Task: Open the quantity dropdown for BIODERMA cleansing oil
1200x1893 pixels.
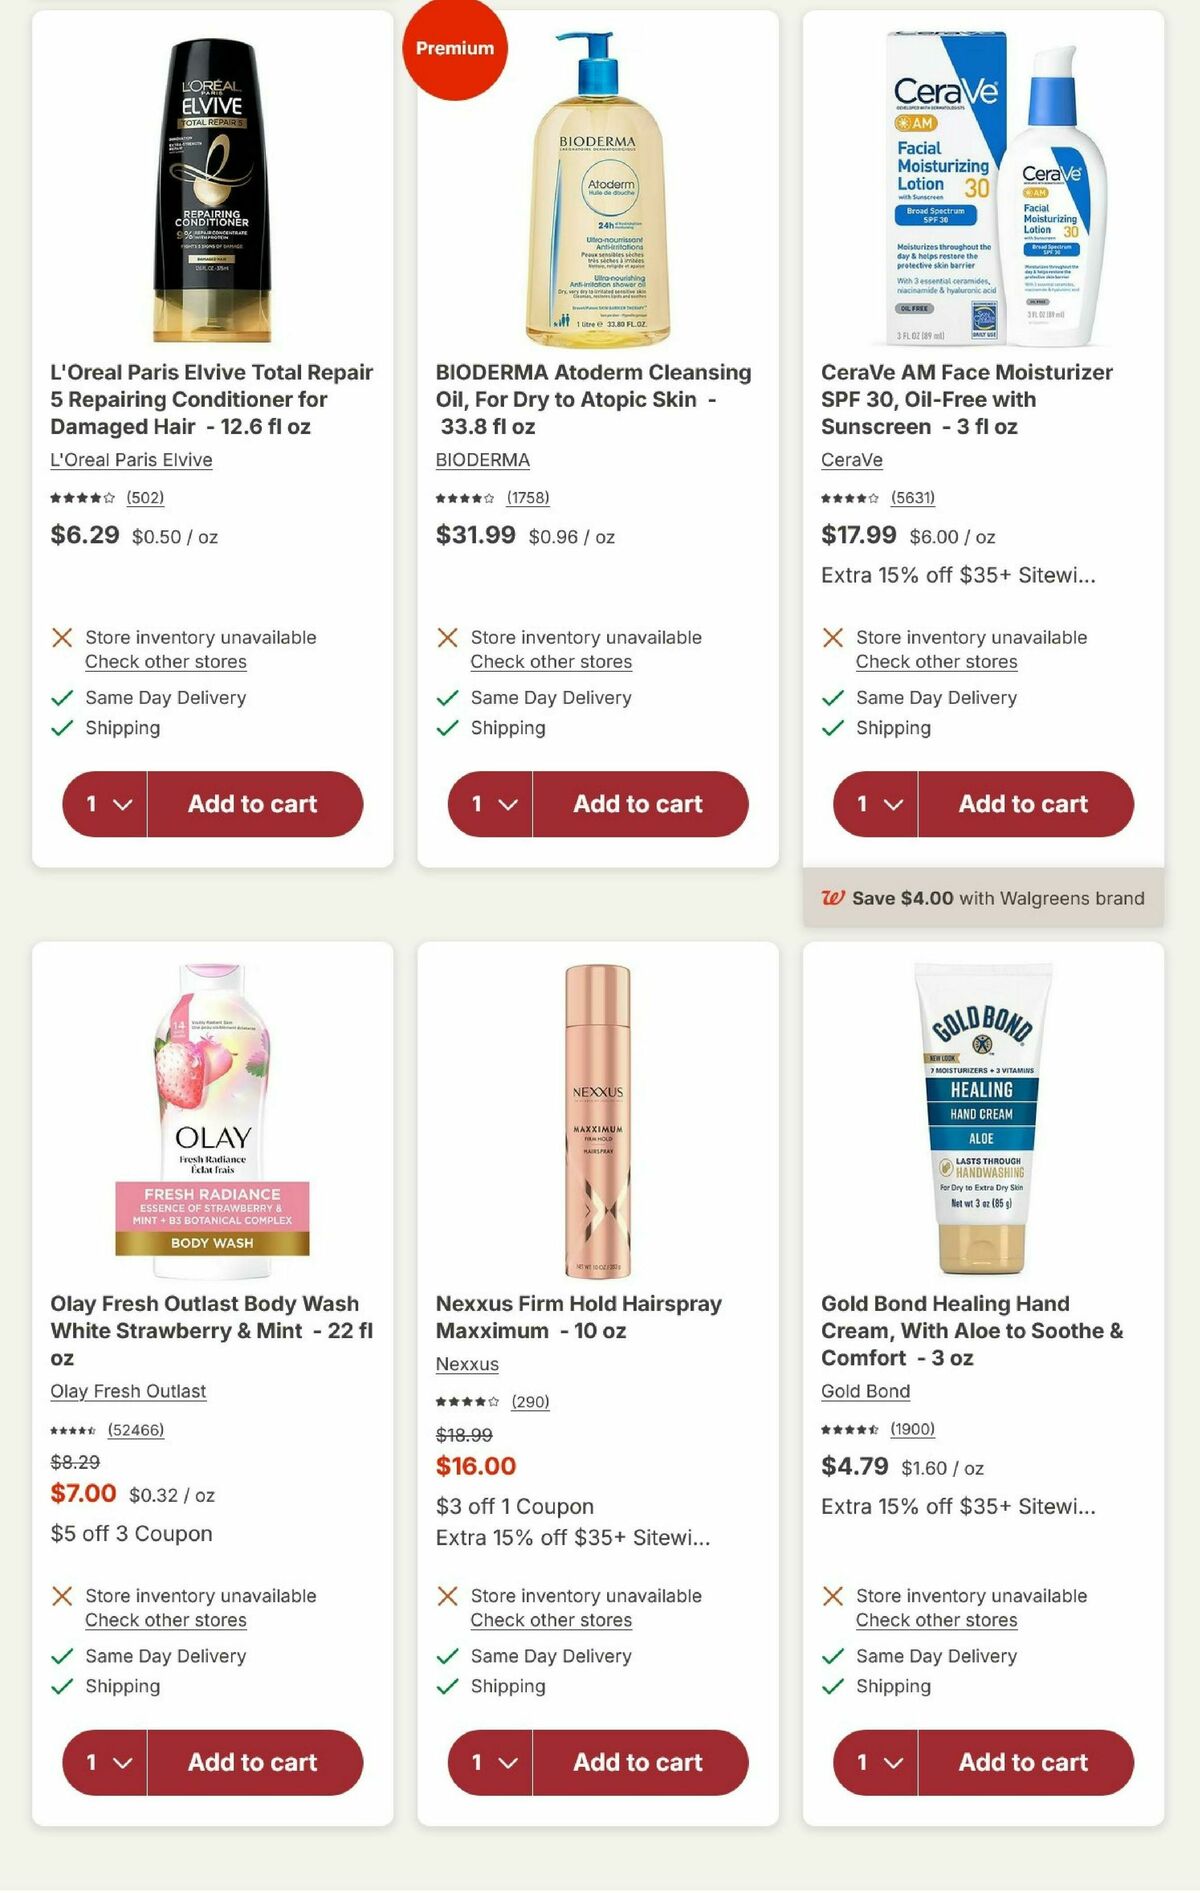Action: pyautogui.click(x=490, y=803)
